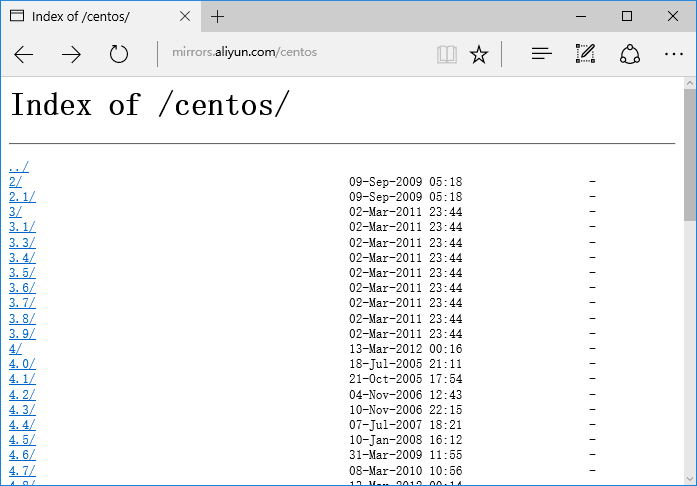Make a Web Note pen icon
Screen dimensions: 697x486
(x=585, y=54)
